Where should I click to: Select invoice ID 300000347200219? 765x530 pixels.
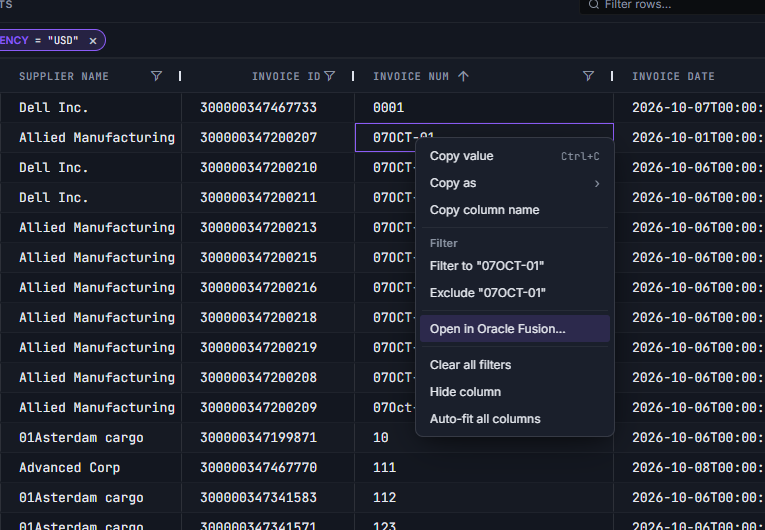point(268,347)
